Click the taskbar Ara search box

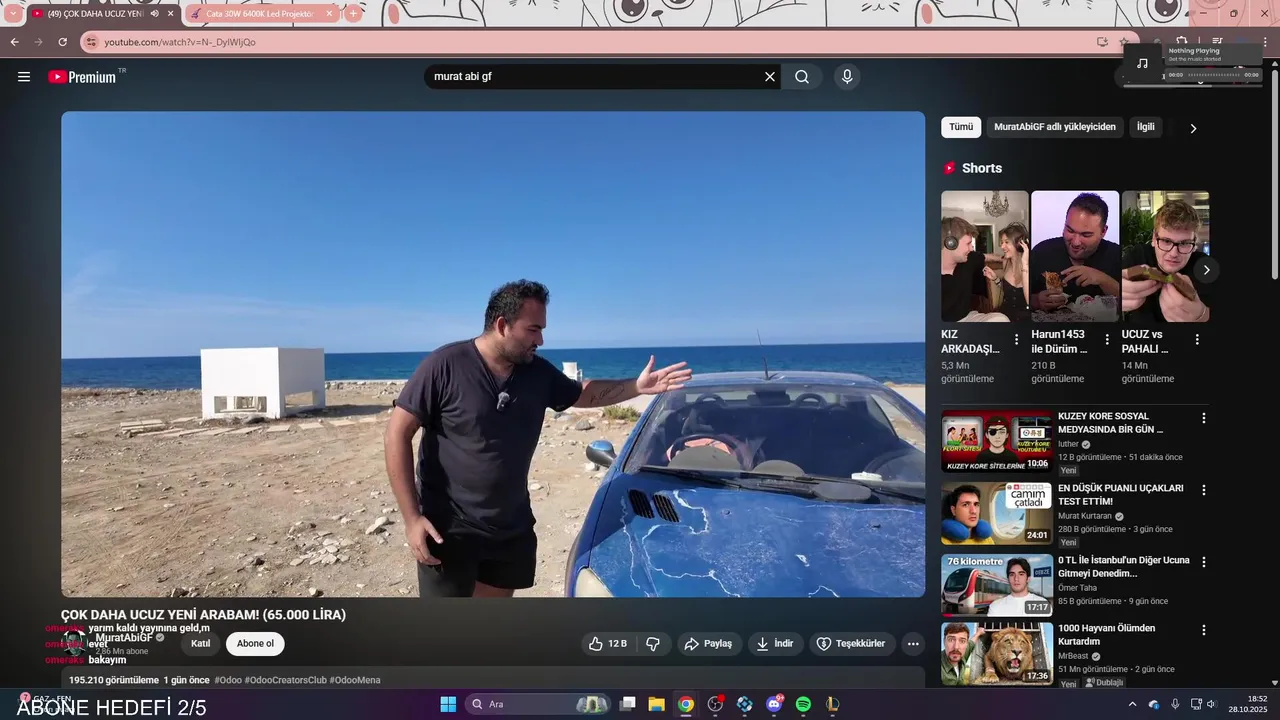538,704
